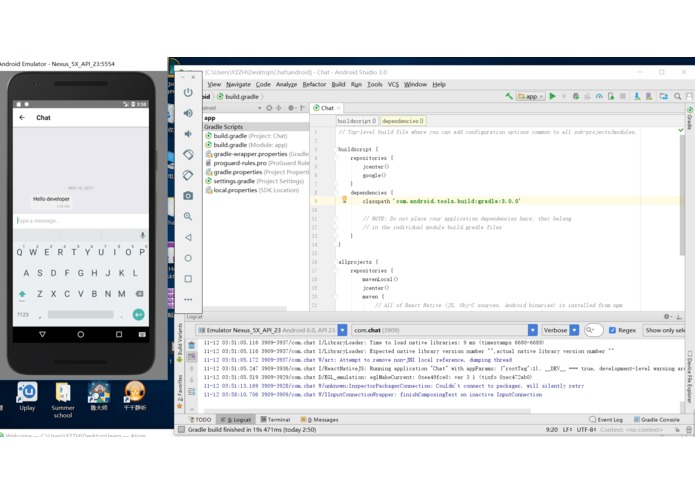Image resolution: width=695 pixels, height=494 pixels.
Task: Select build.gradle (Module: app) file
Action: click(x=250, y=145)
